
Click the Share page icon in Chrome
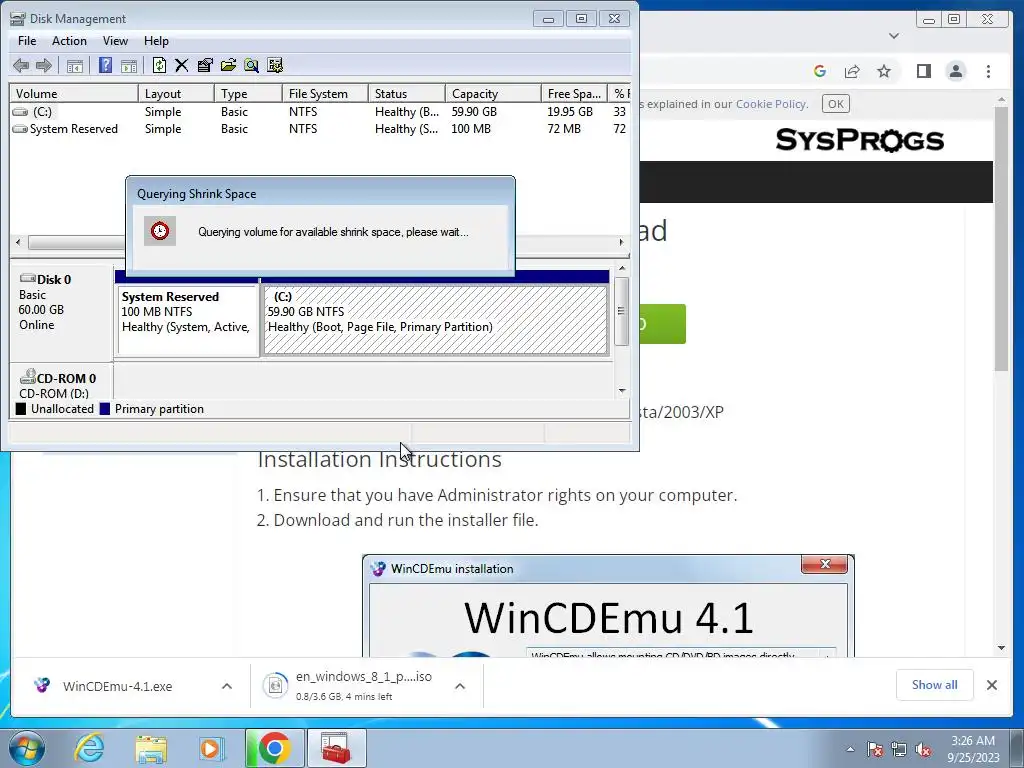pos(852,71)
